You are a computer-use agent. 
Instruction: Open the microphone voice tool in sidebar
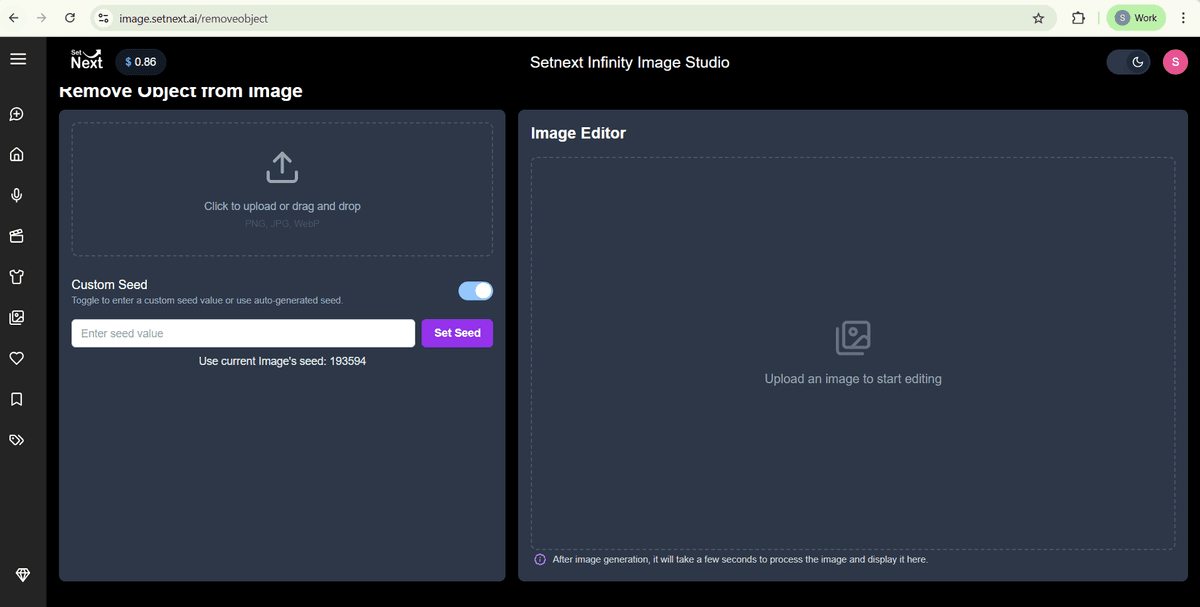click(x=17, y=196)
